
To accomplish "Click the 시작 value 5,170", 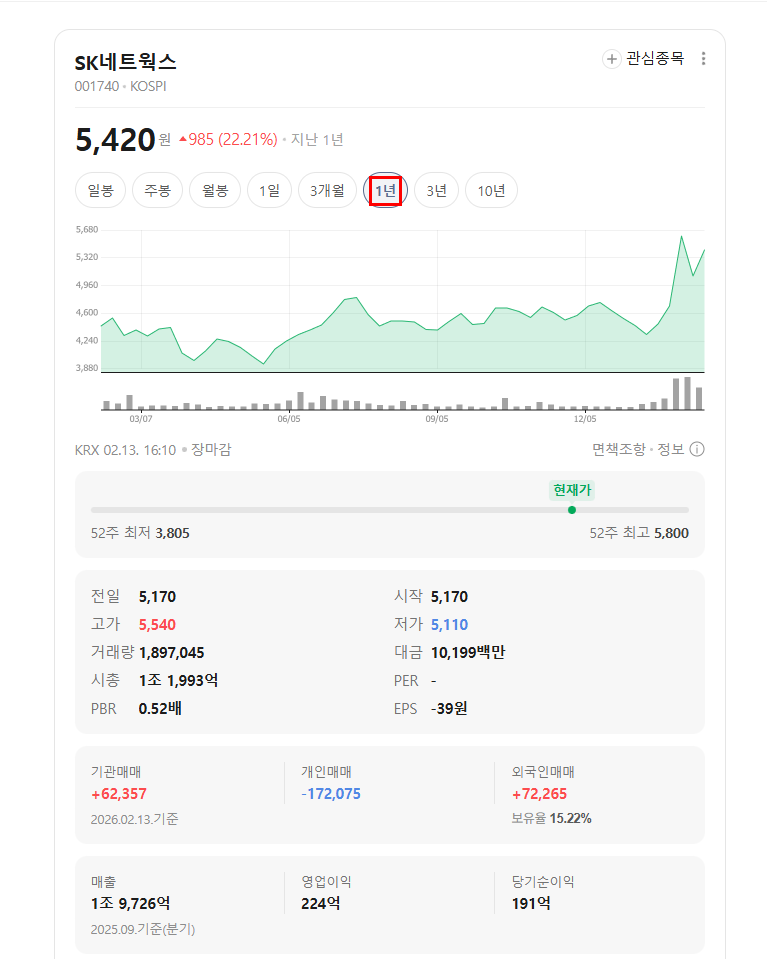I will [450, 597].
